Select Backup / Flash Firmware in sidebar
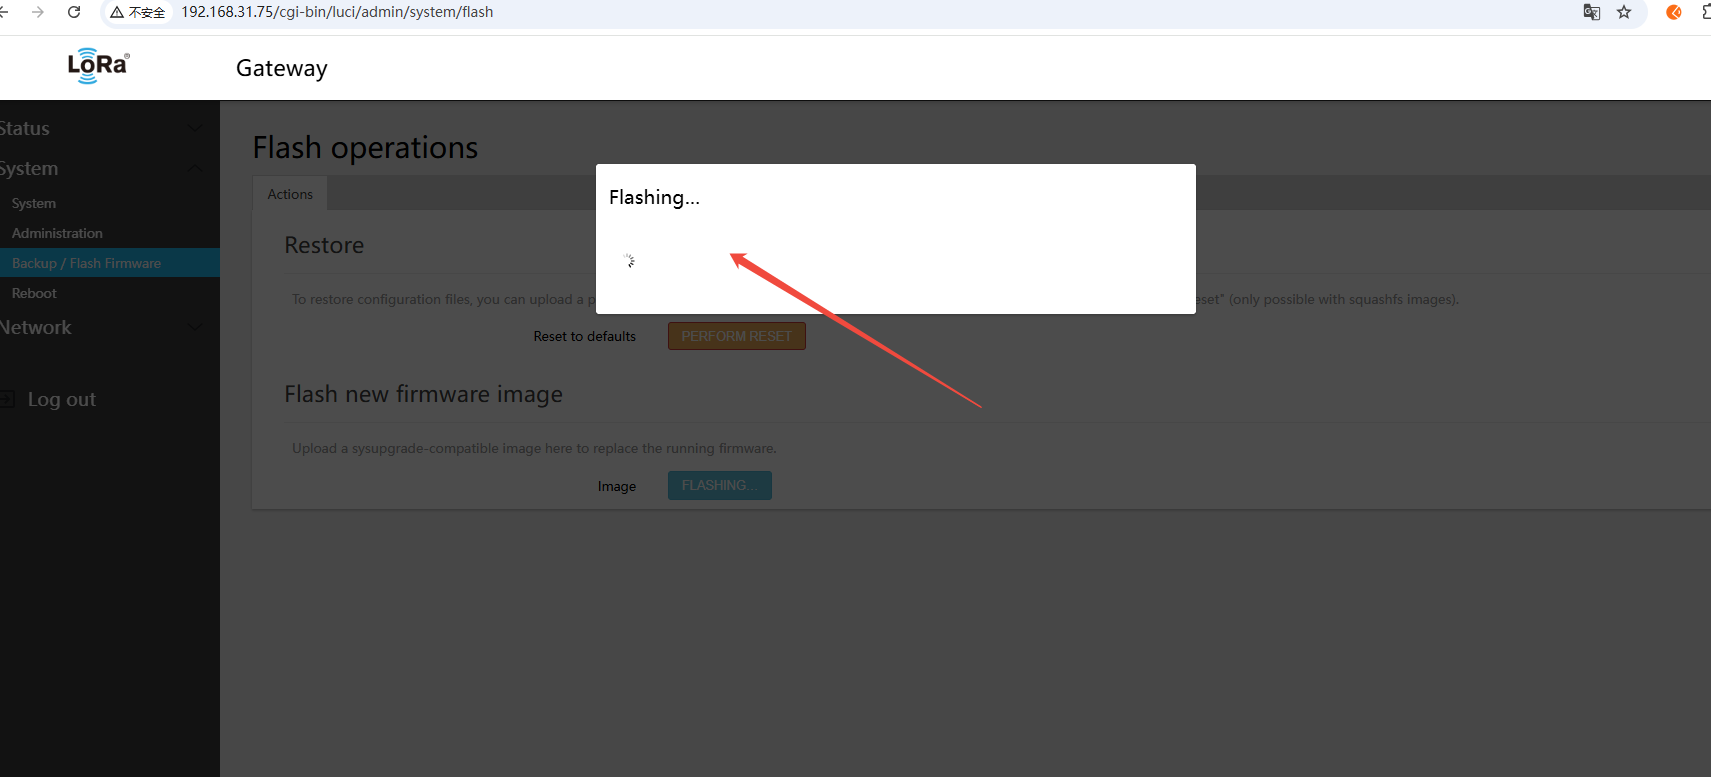Image resolution: width=1711 pixels, height=777 pixels. click(86, 263)
